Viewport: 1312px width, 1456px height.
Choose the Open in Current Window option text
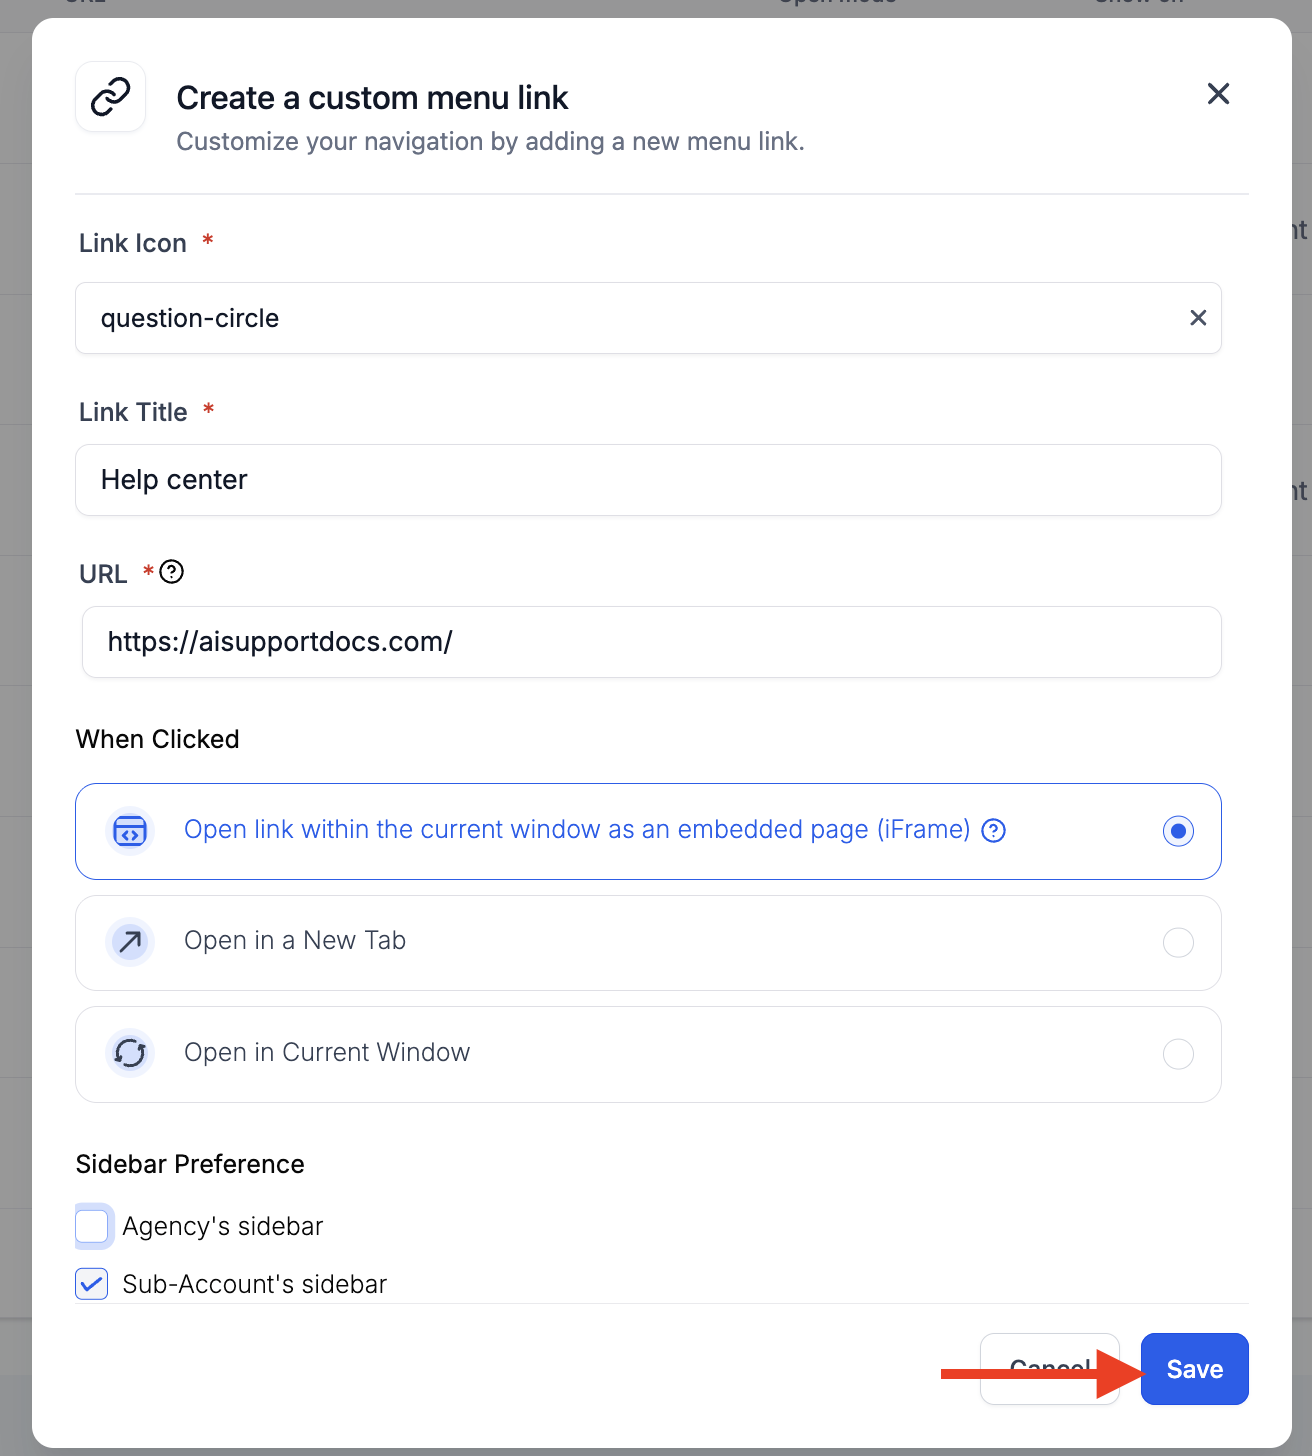[x=327, y=1053]
